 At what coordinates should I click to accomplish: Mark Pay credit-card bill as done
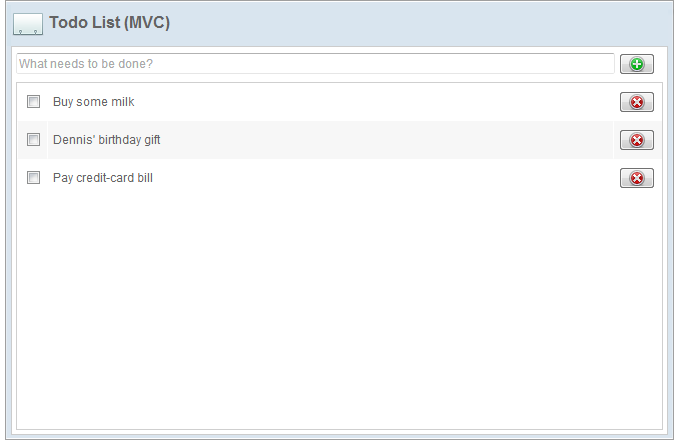pyautogui.click(x=33, y=178)
